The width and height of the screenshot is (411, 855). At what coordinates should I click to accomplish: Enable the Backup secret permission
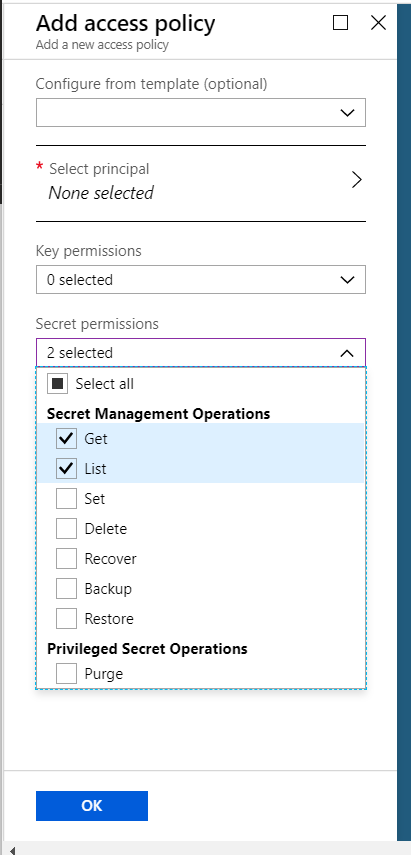tap(67, 588)
